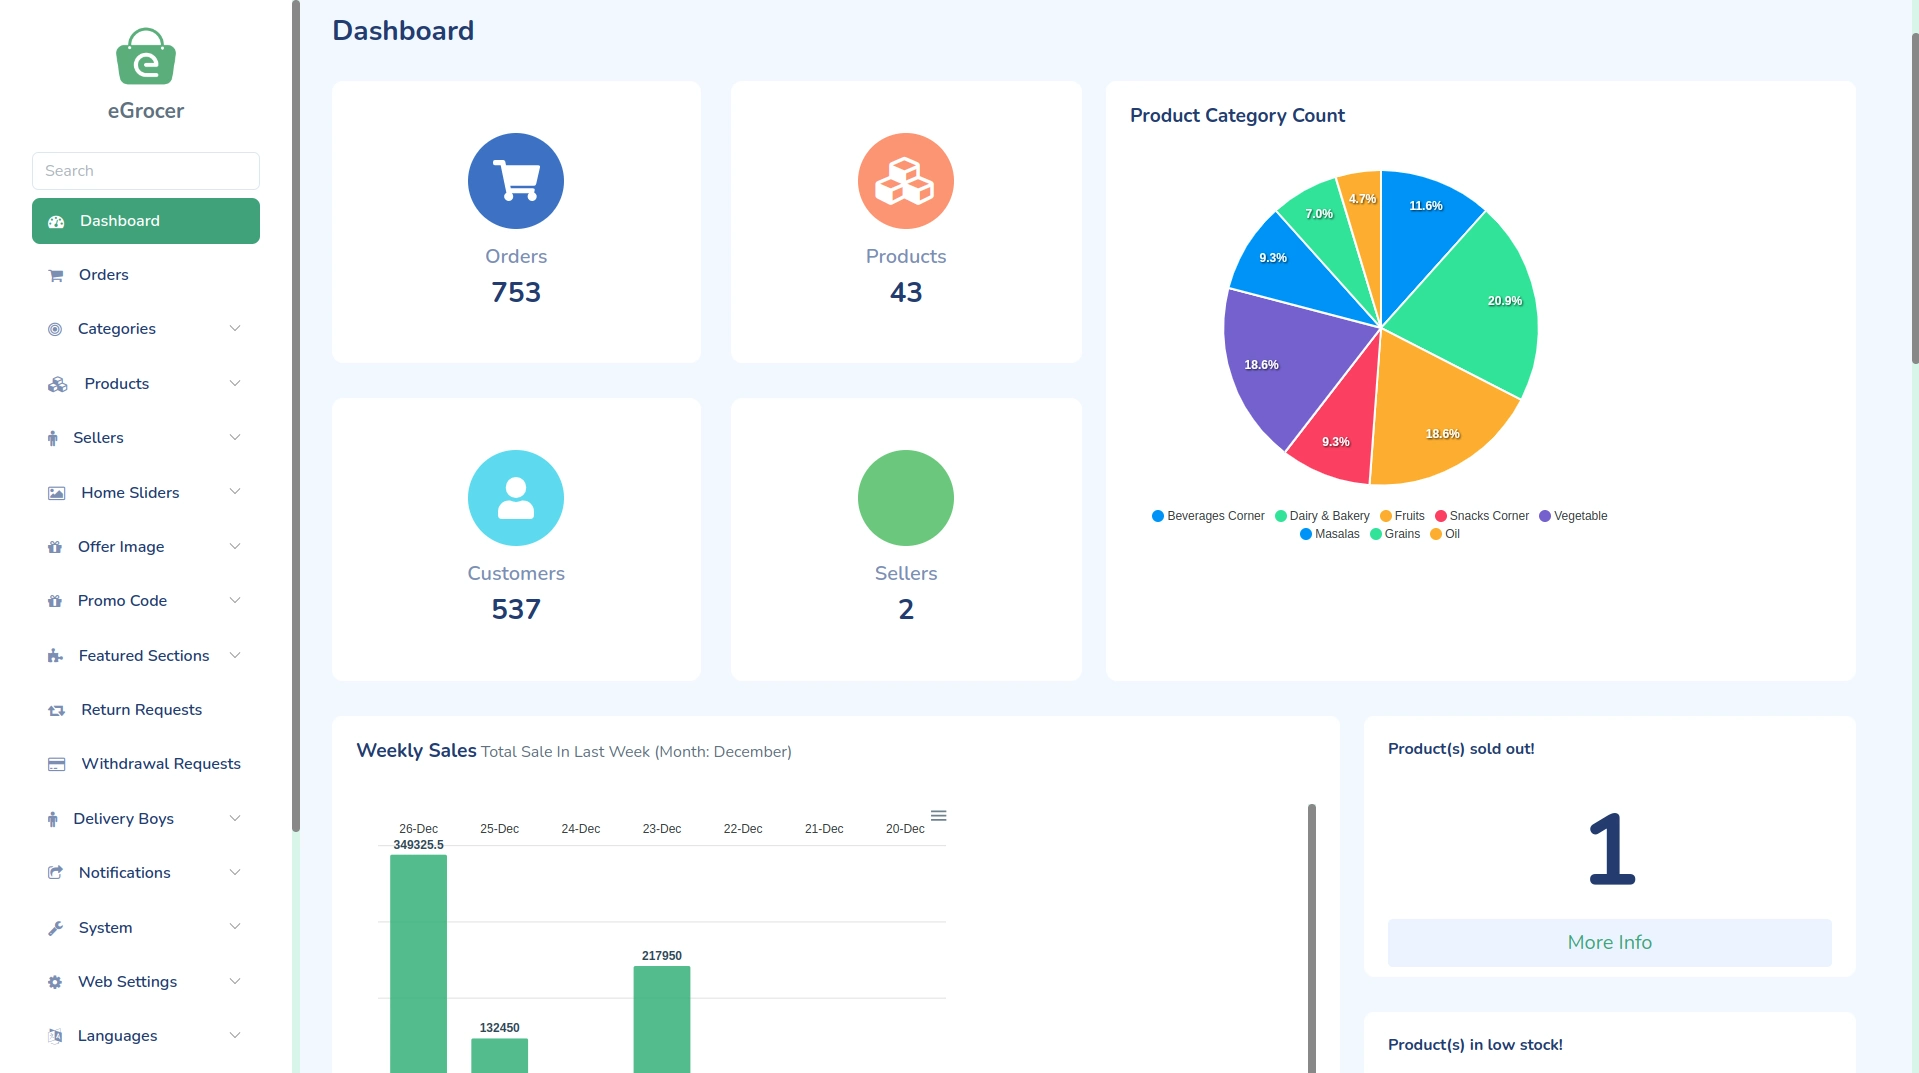Click the Home Sliders image icon
The width and height of the screenshot is (1919, 1073).
(x=57, y=493)
